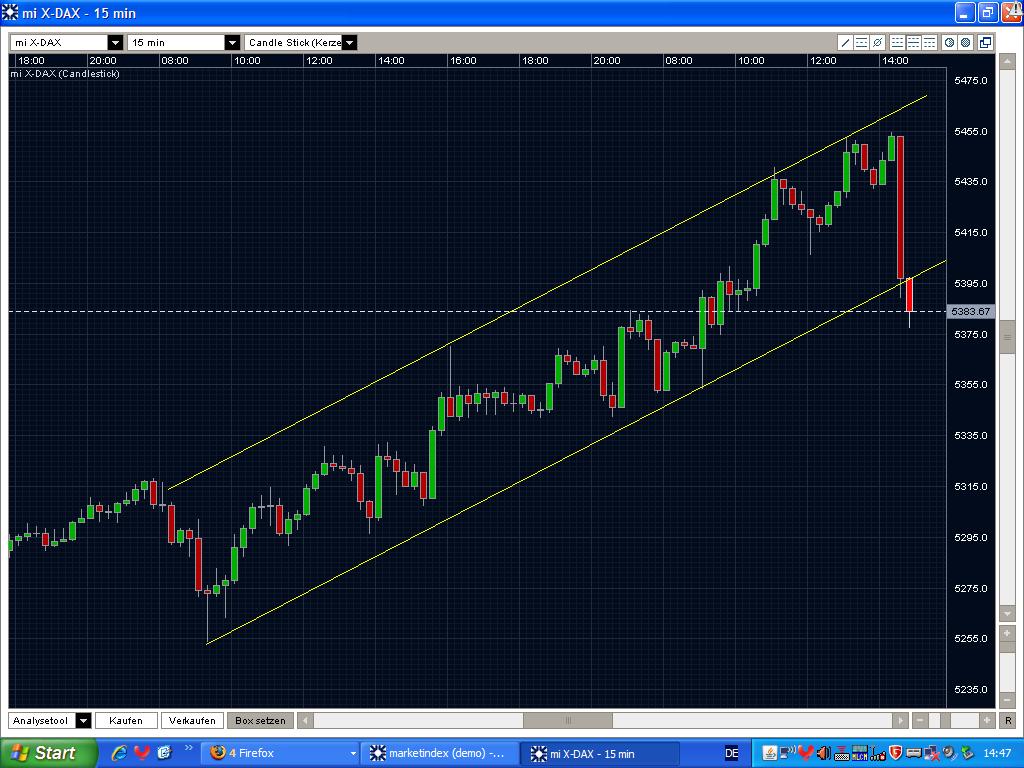Click the wireless network tray icon
Image resolution: width=1024 pixels, height=768 pixels.
(x=788, y=753)
